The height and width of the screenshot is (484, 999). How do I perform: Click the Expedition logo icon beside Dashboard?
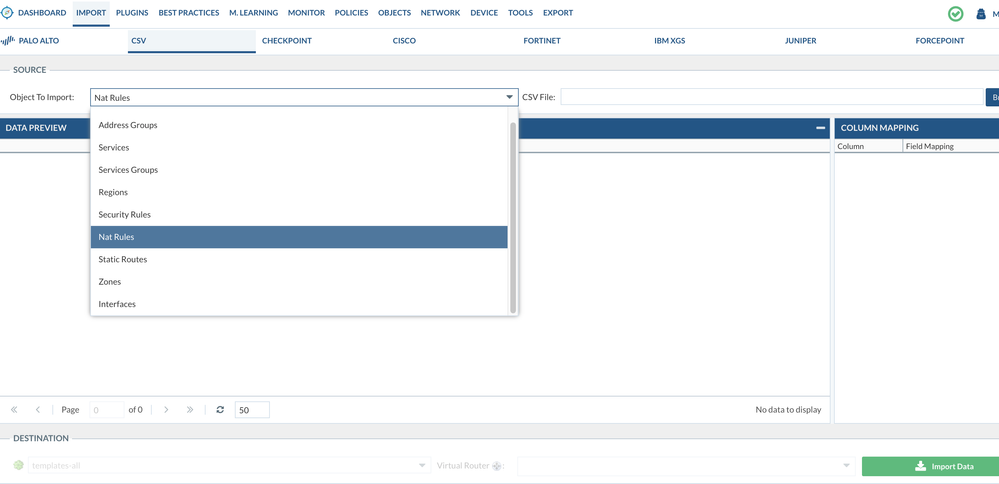(x=8, y=13)
